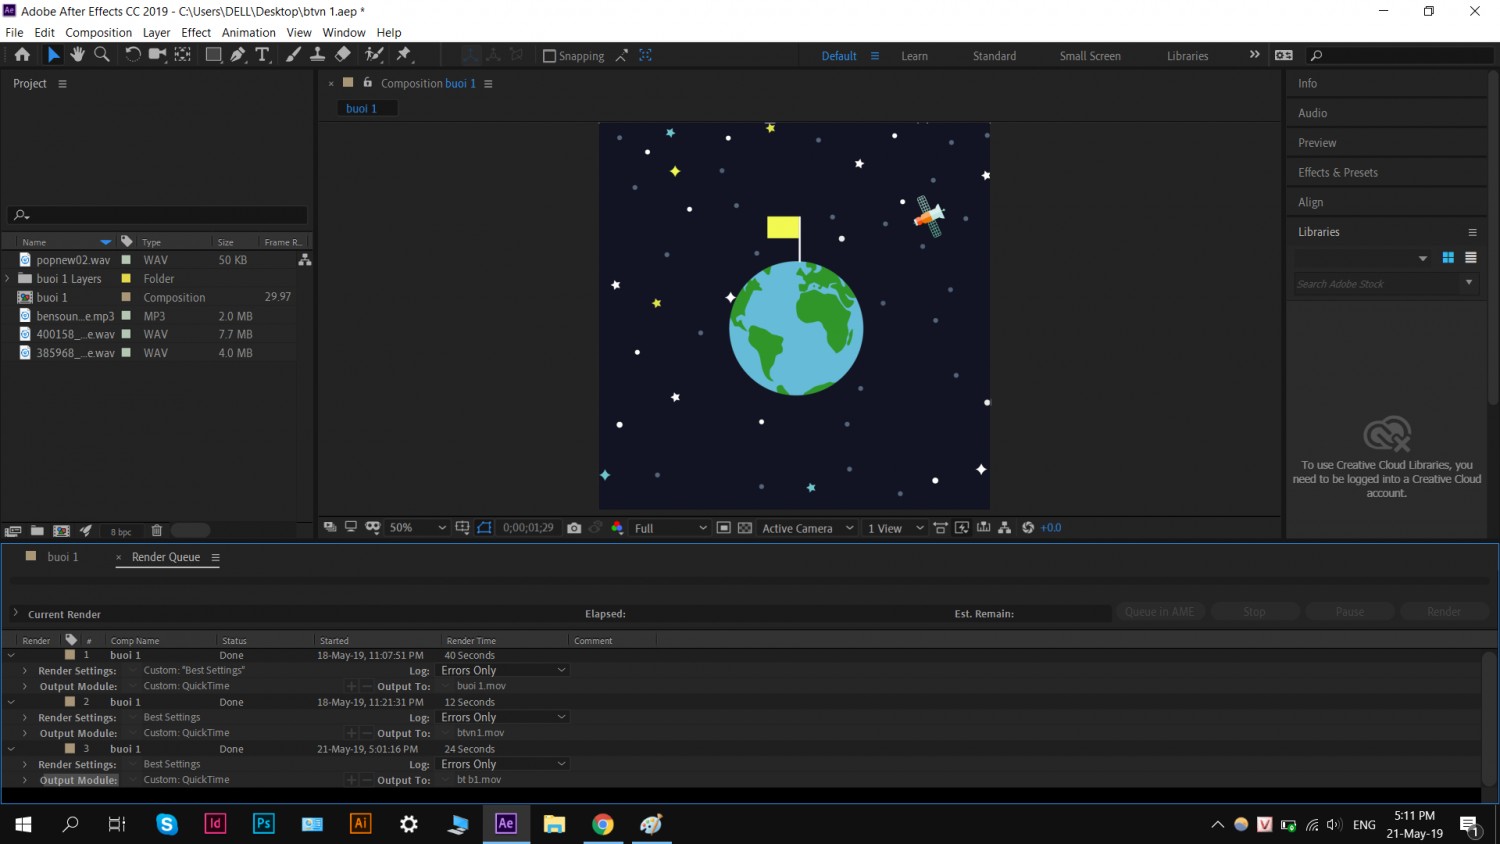The height and width of the screenshot is (844, 1500).
Task: Switch to the Learn workspace
Action: coord(914,56)
